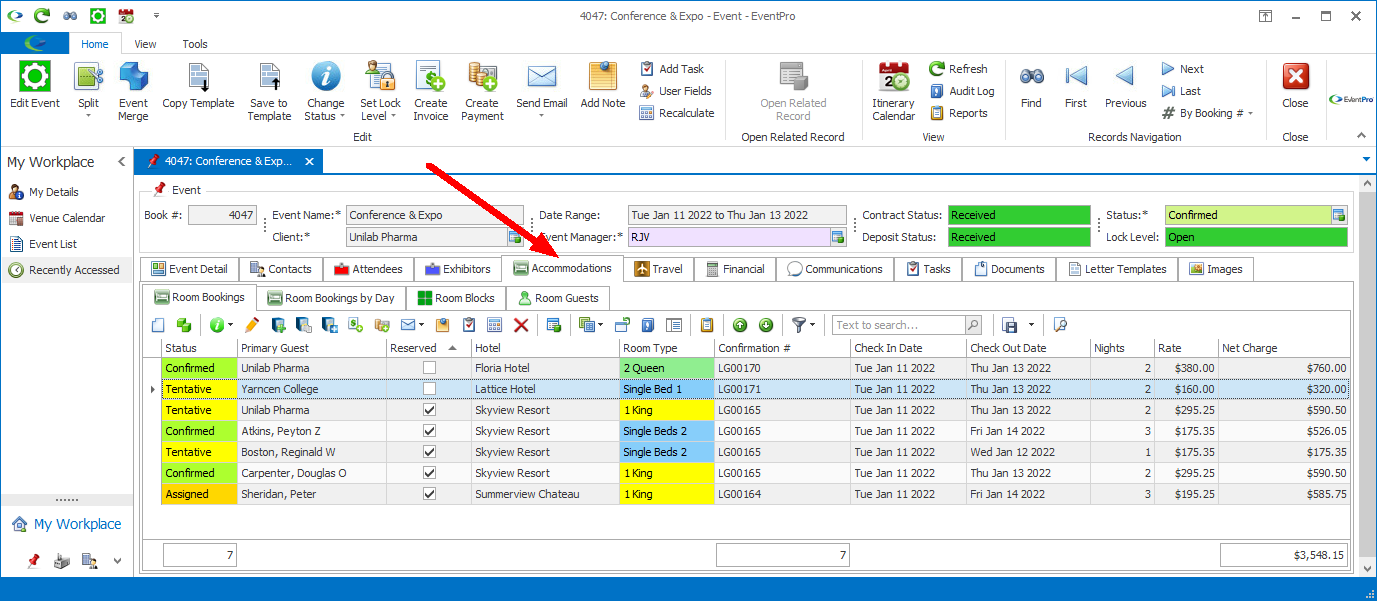The height and width of the screenshot is (601, 1377).
Task: Open the Status field dropdown button
Action: (x=1339, y=215)
